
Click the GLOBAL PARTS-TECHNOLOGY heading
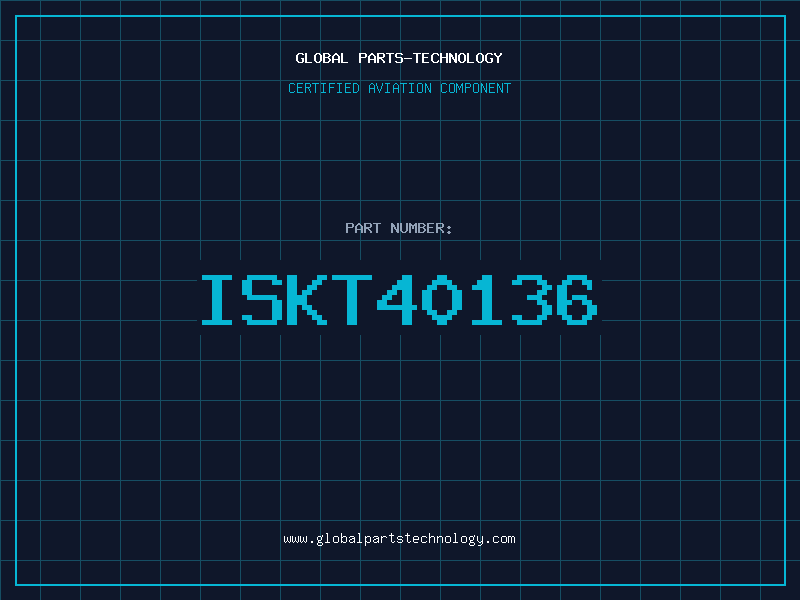pyautogui.click(x=399, y=58)
